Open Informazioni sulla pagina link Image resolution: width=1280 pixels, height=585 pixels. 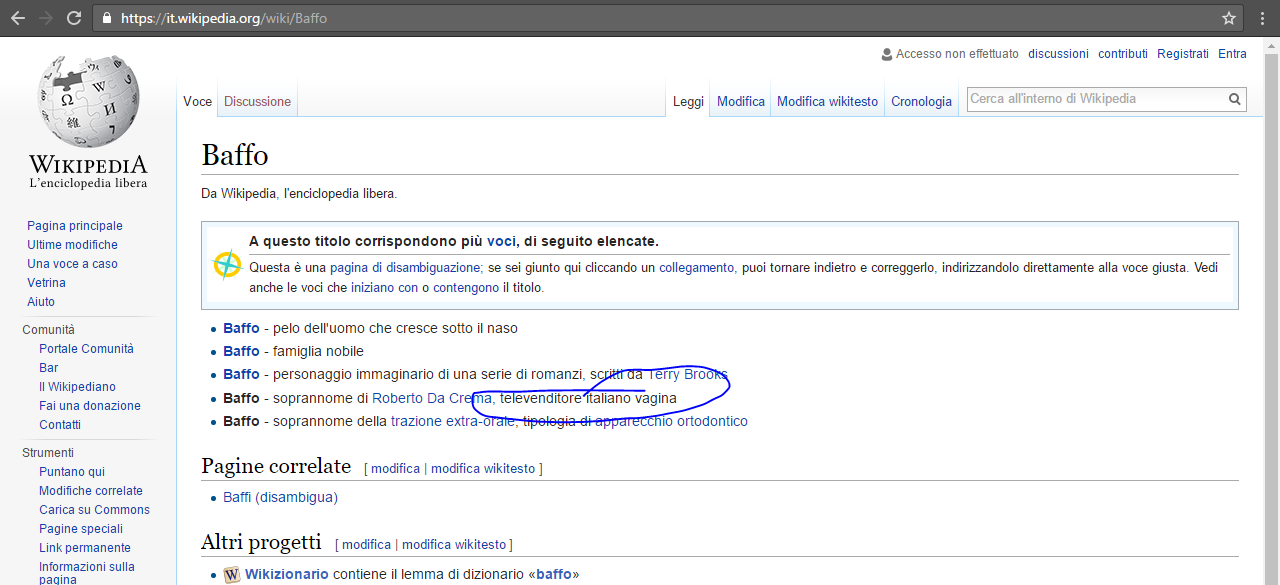pos(87,573)
